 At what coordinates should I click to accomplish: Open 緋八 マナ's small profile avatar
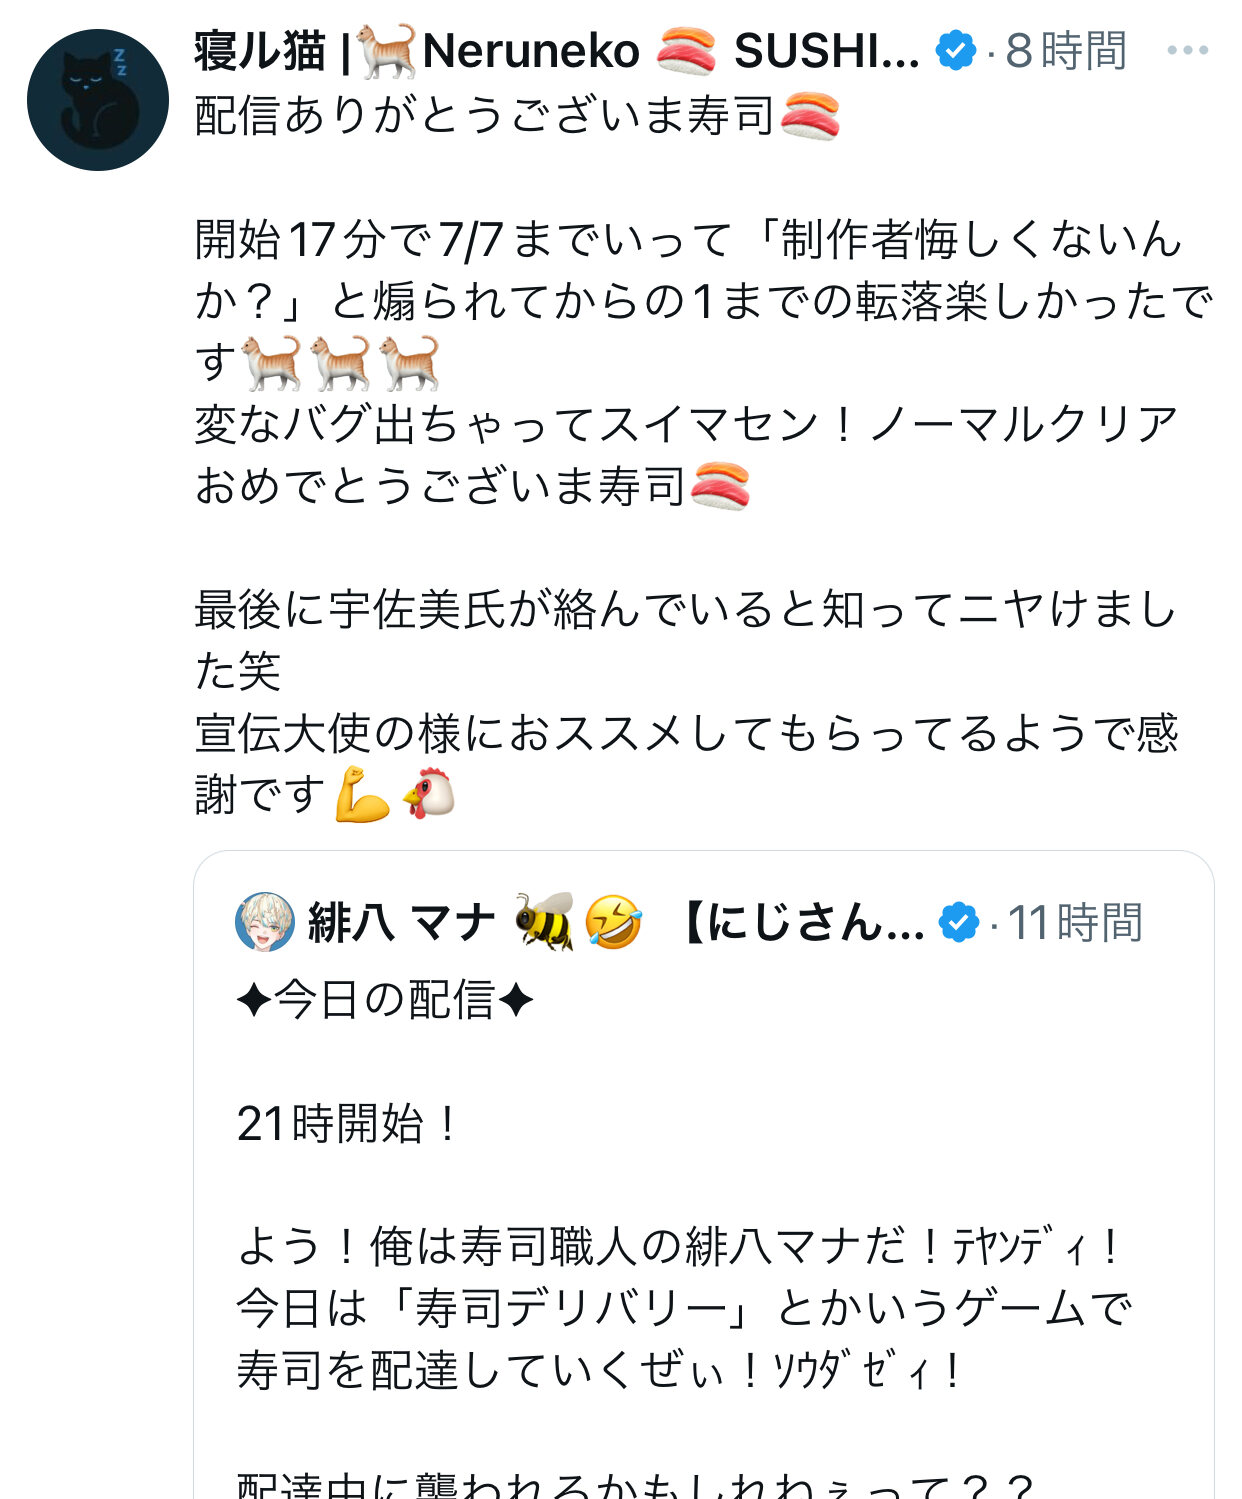[265, 922]
